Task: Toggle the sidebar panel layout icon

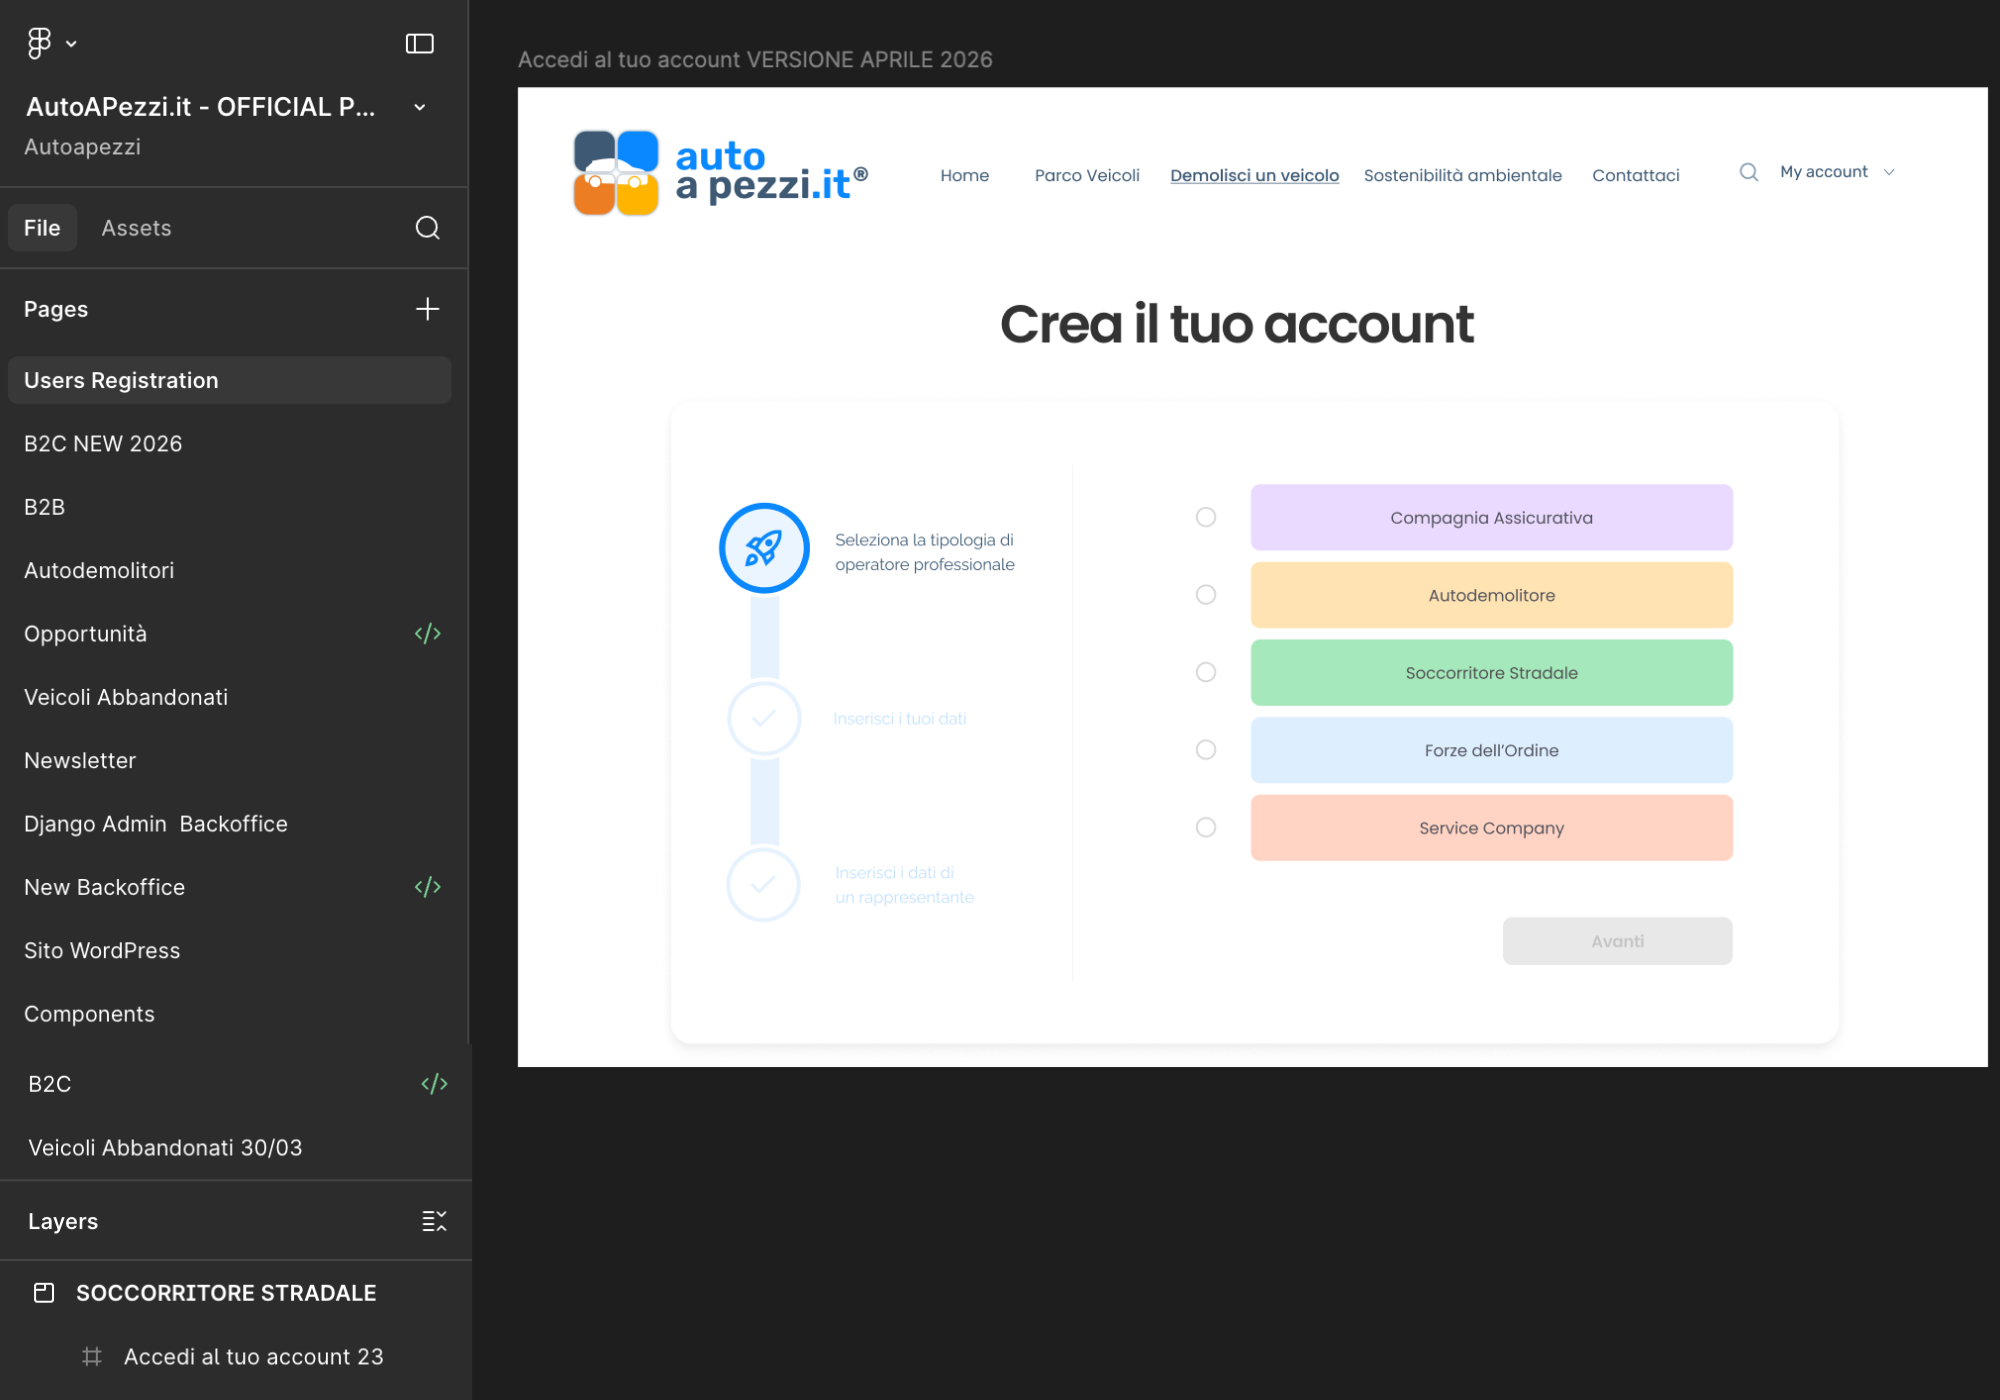Action: click(419, 43)
